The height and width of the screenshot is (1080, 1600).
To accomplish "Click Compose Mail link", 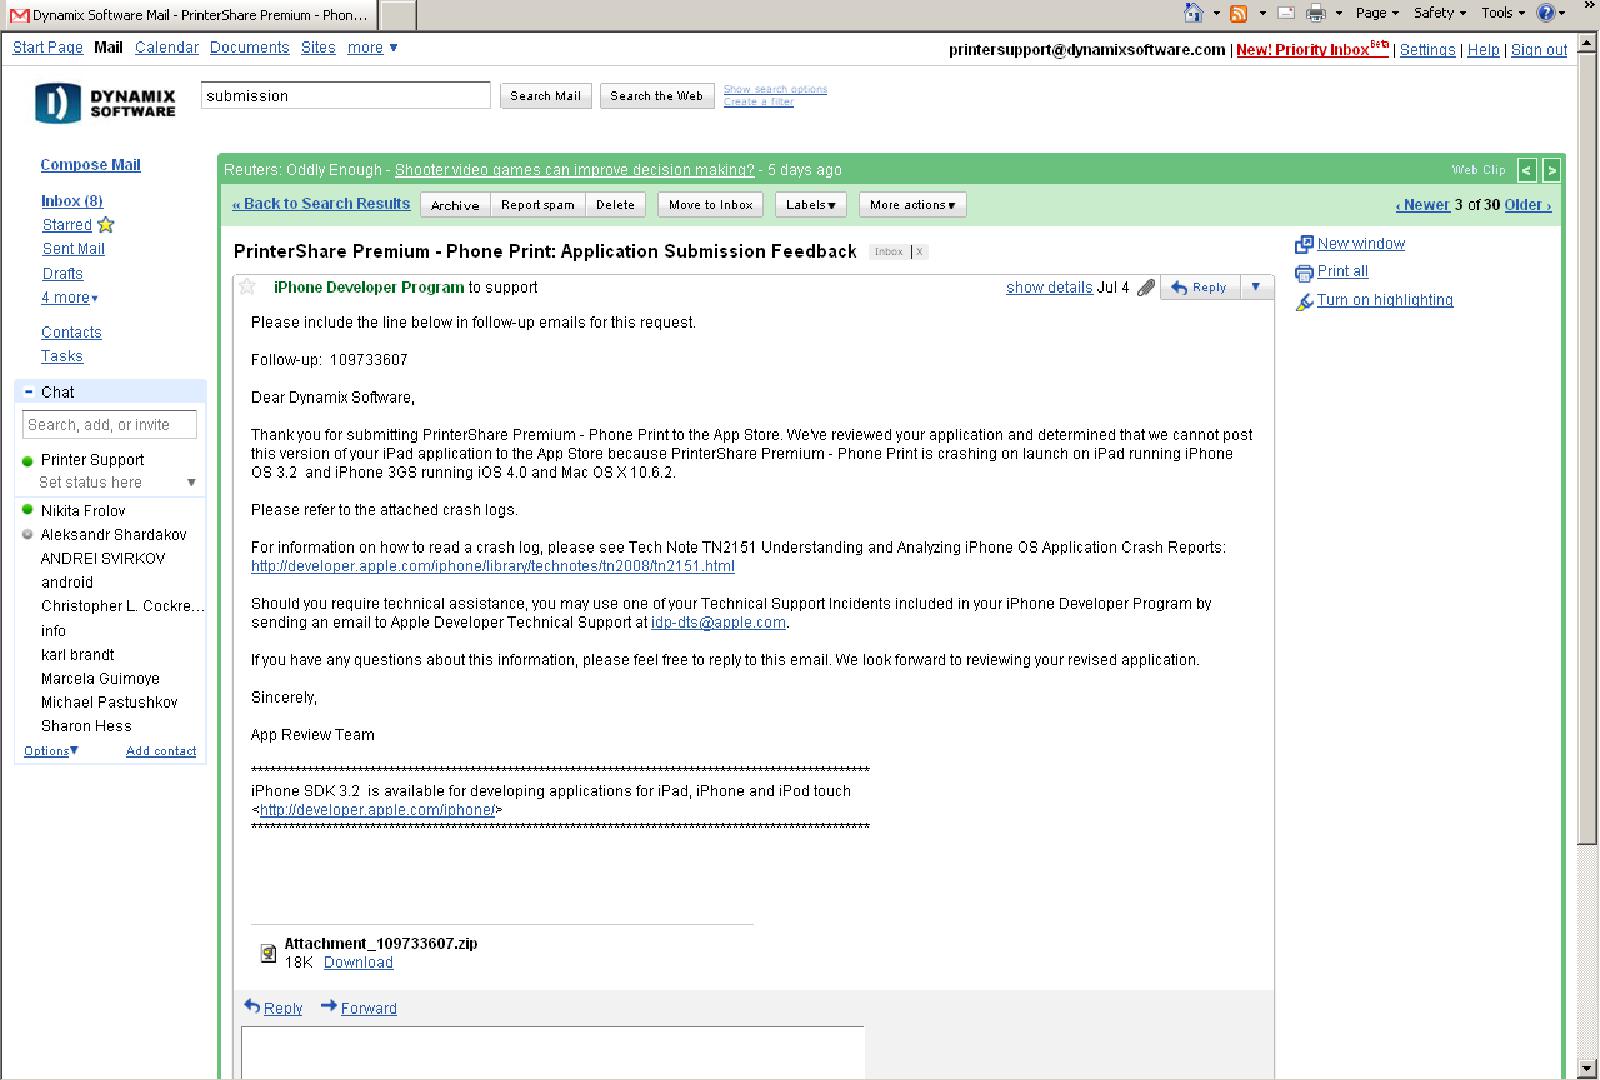I will [90, 165].
